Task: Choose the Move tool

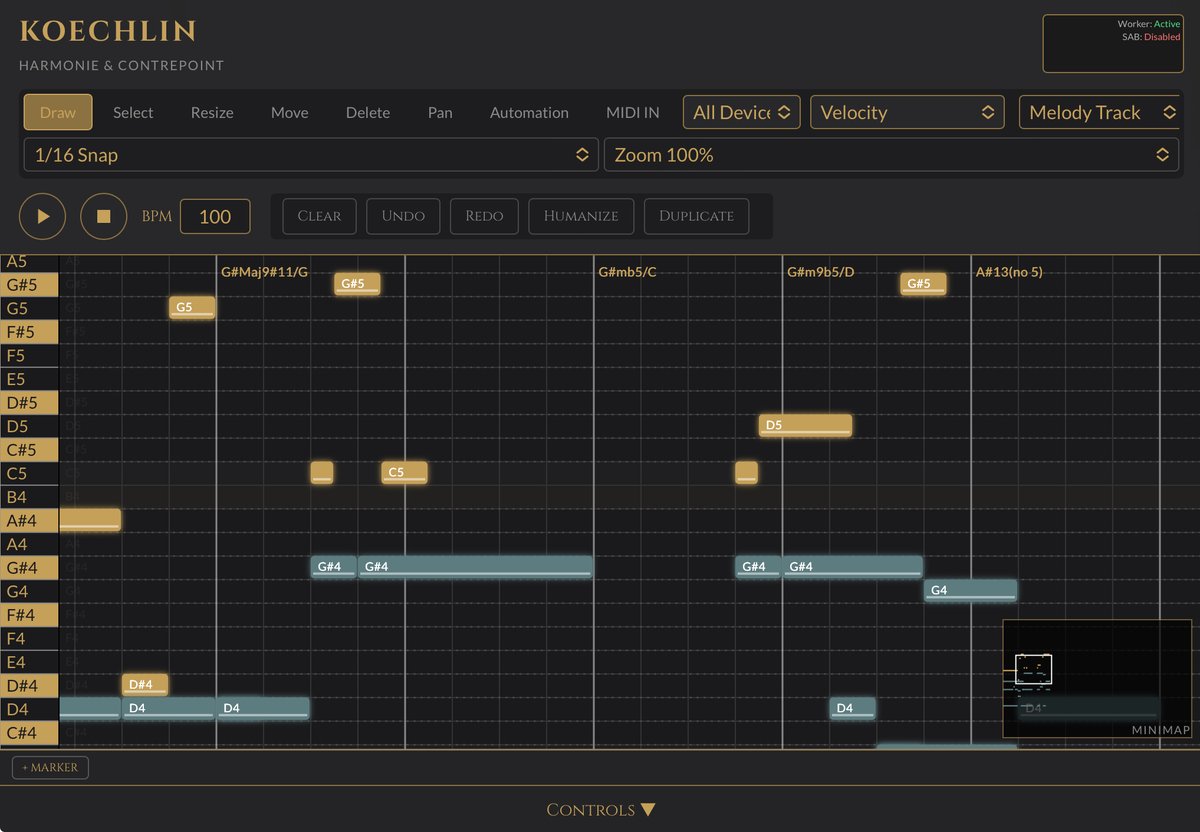Action: click(289, 112)
